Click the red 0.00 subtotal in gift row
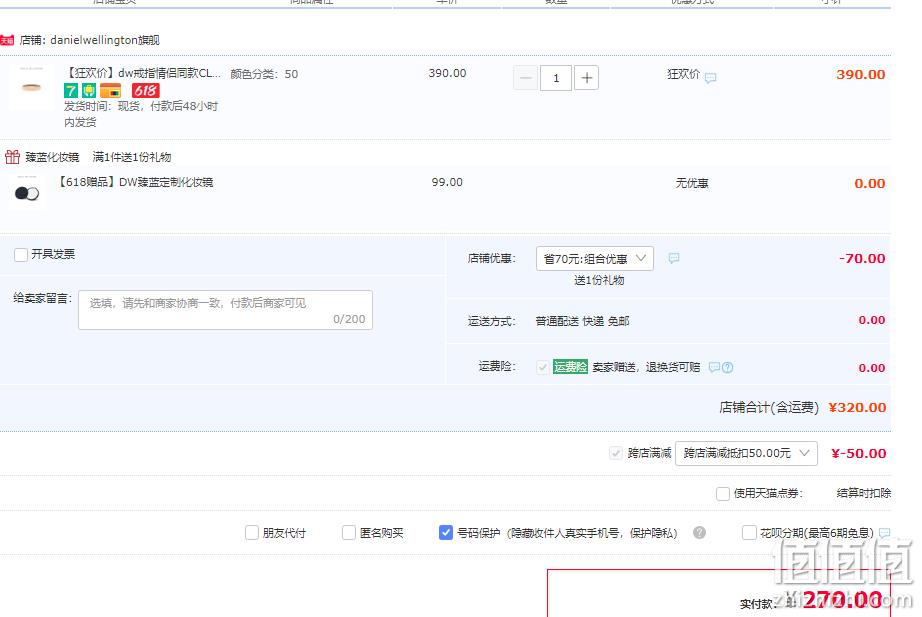922x617 pixels. 870,184
